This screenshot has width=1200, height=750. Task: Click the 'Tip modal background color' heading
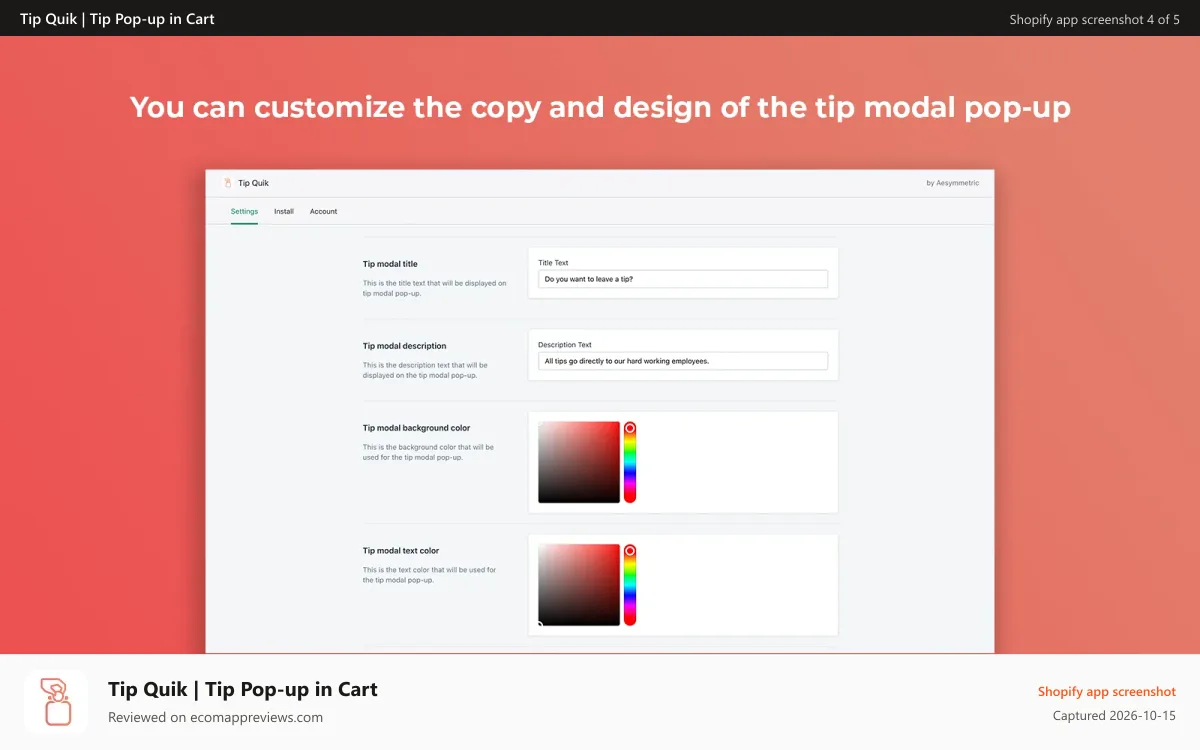(416, 428)
